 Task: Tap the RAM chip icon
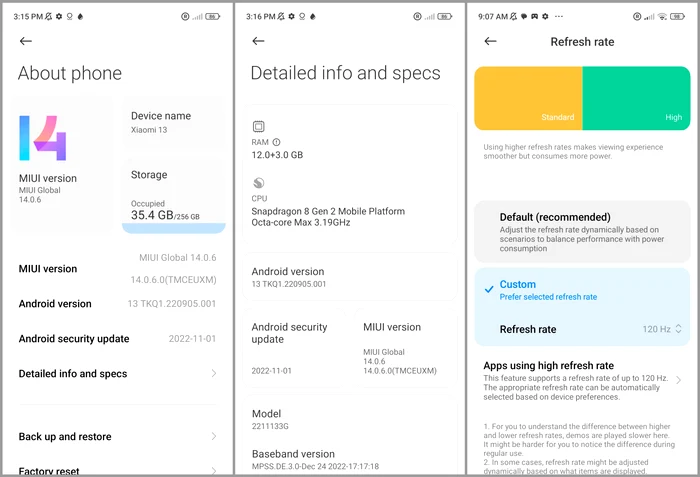(258, 127)
